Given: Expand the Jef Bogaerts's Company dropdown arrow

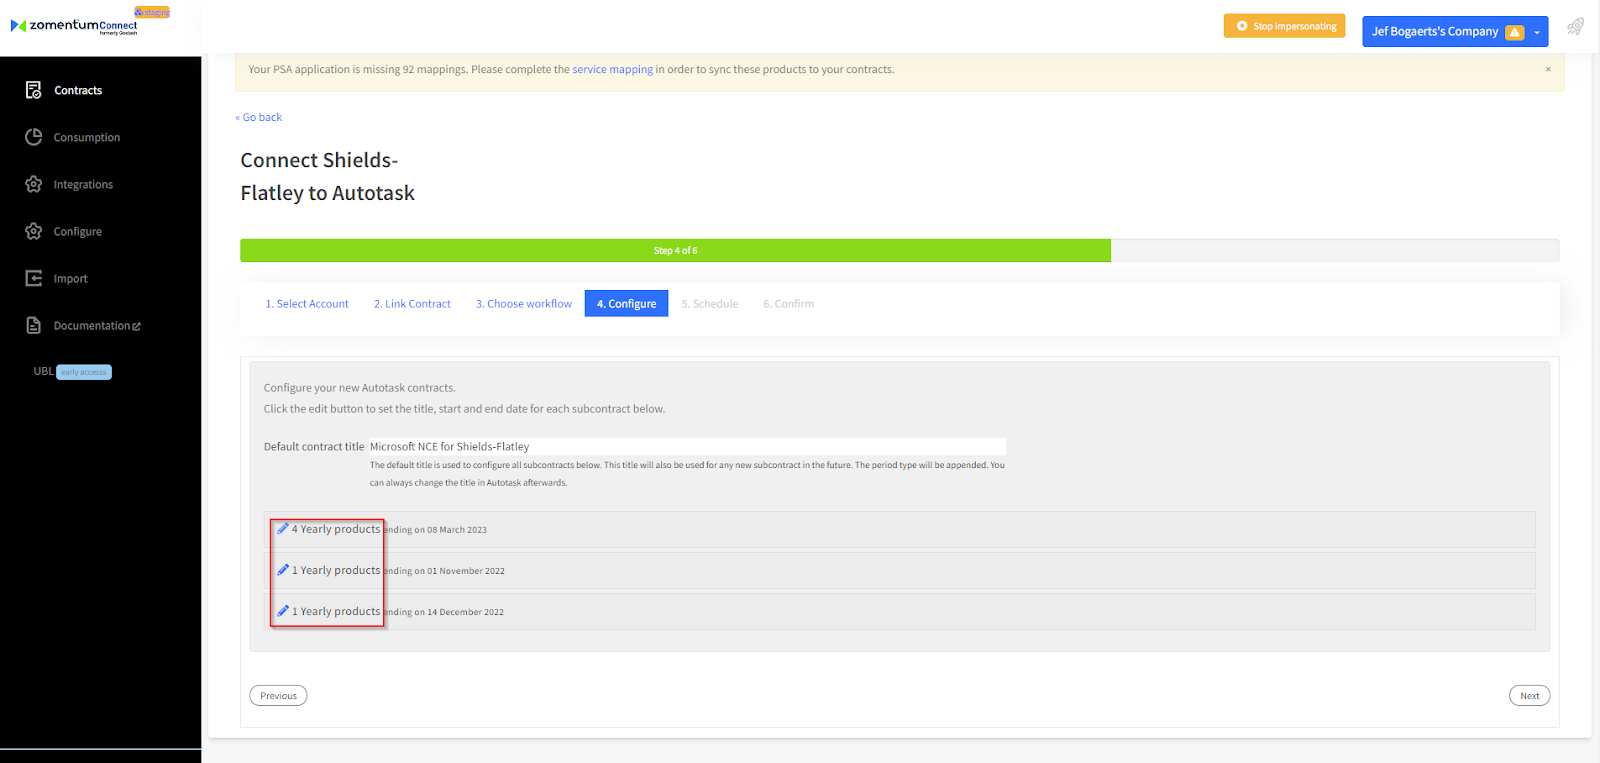Looking at the screenshot, I should (1537, 32).
